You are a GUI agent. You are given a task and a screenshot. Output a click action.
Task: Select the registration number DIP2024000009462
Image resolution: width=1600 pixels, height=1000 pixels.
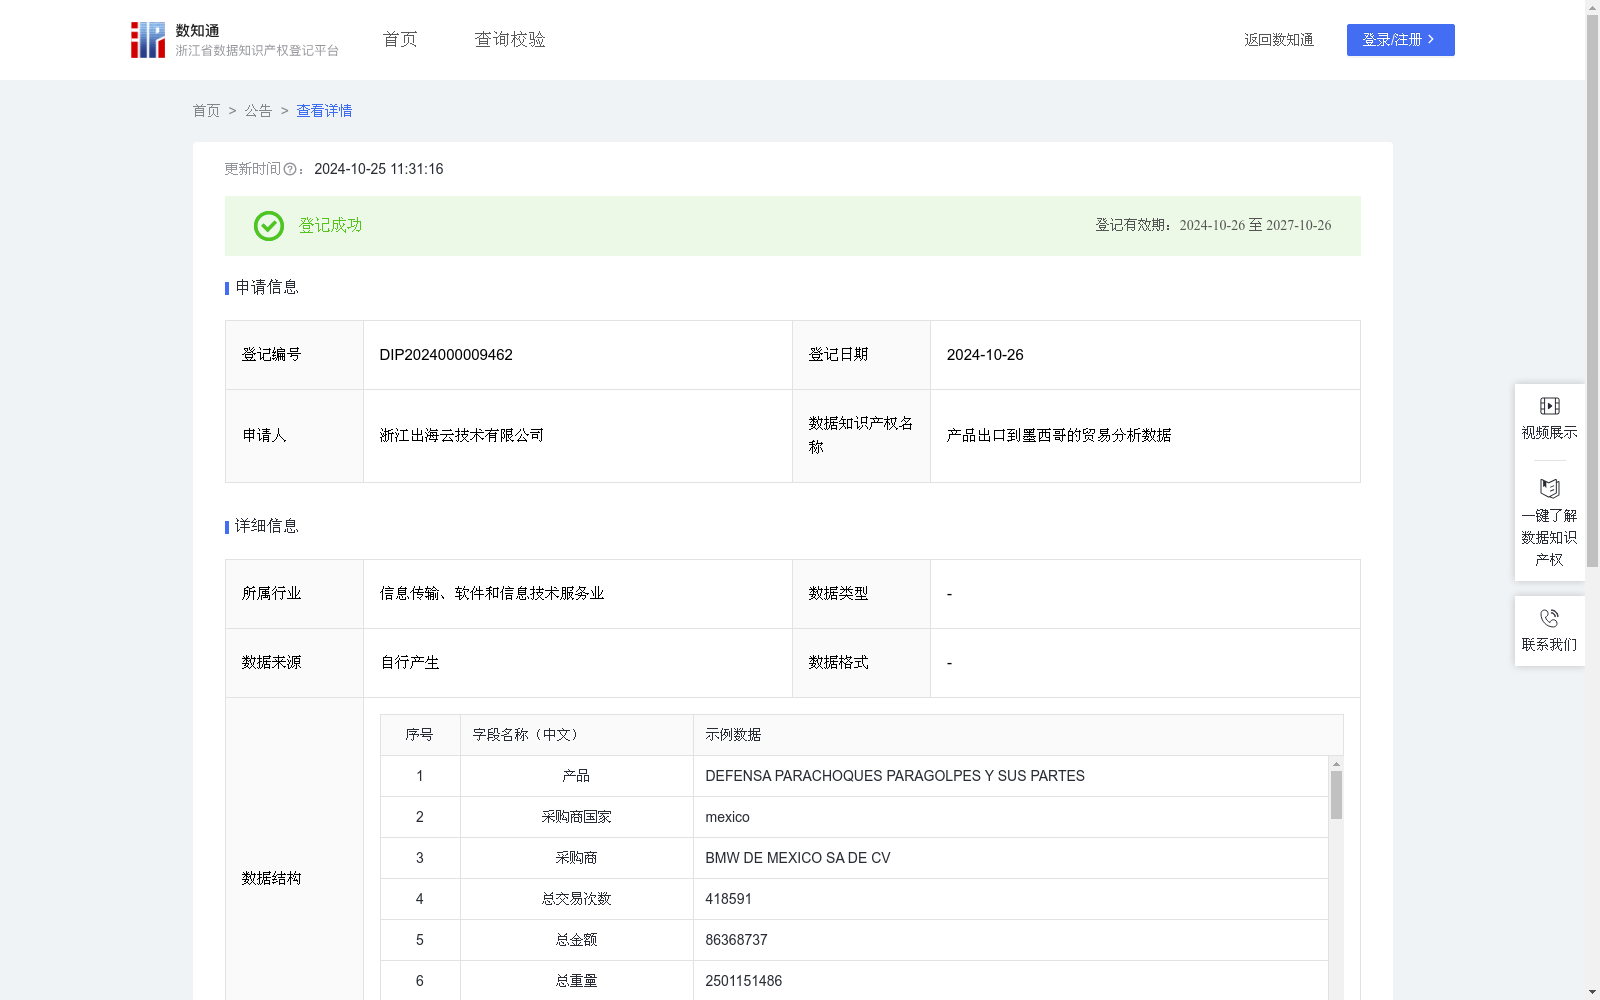pos(446,355)
